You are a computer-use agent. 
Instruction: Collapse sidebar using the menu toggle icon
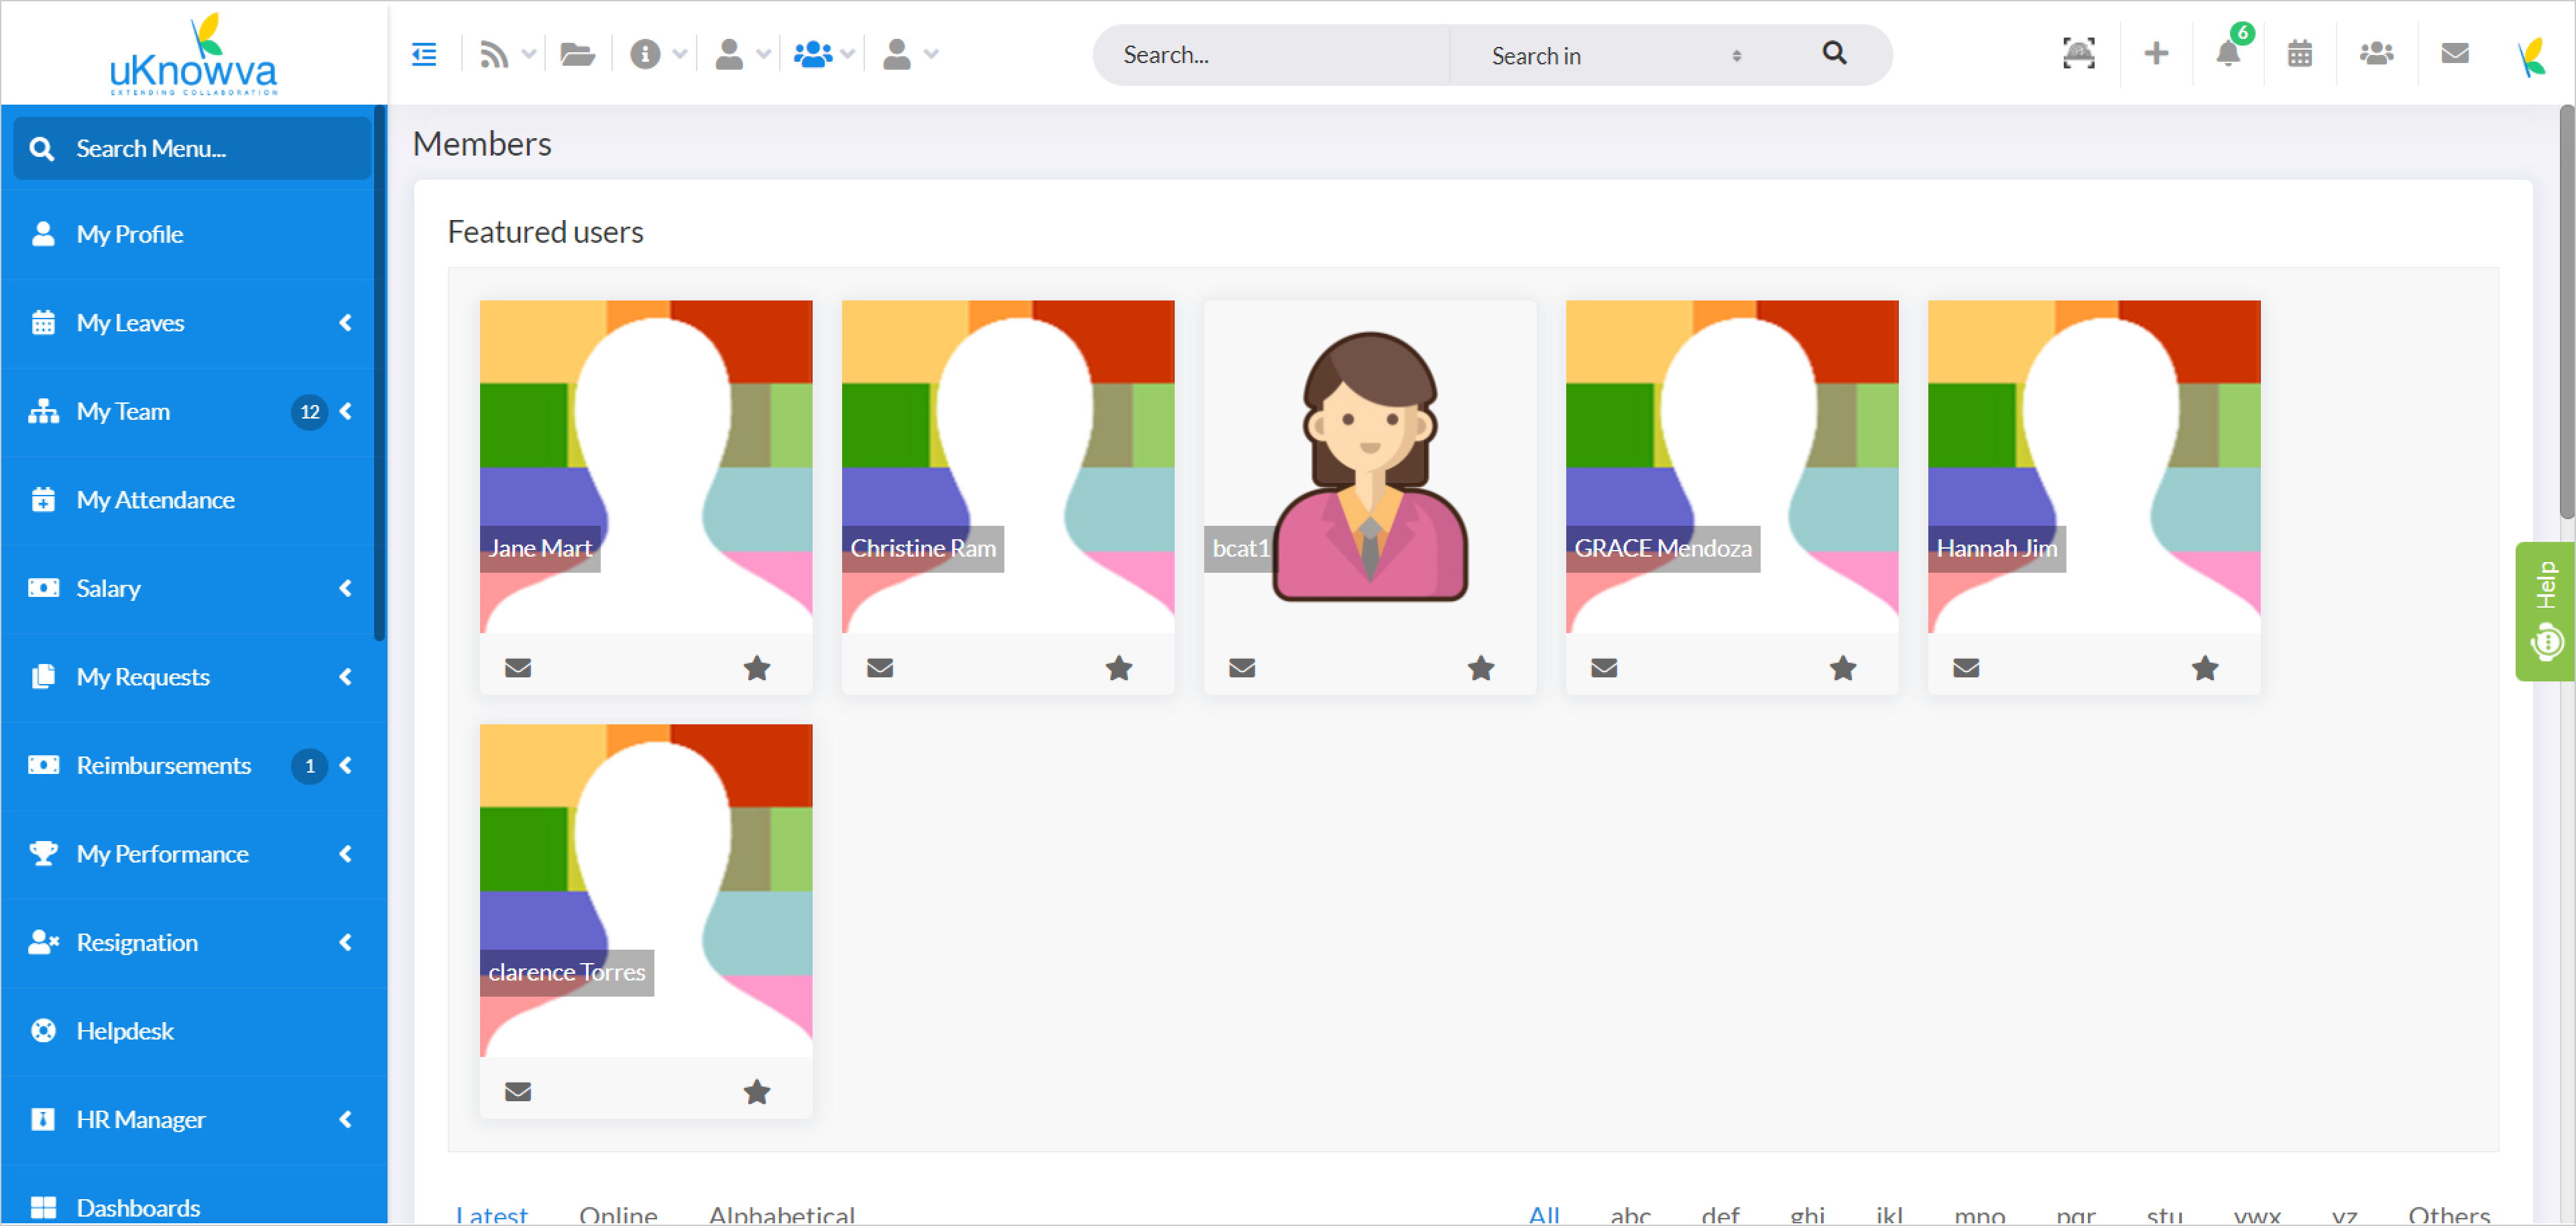(424, 54)
